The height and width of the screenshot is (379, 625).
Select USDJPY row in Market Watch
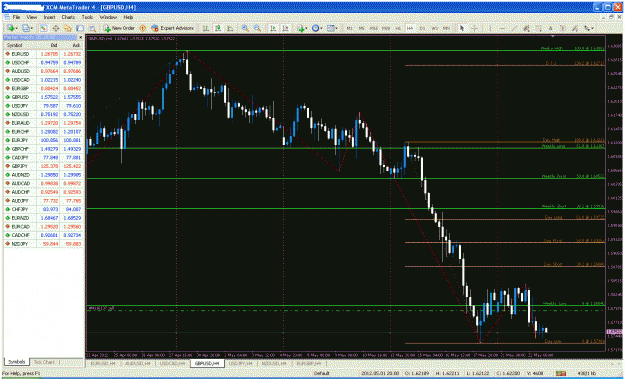[x=43, y=106]
